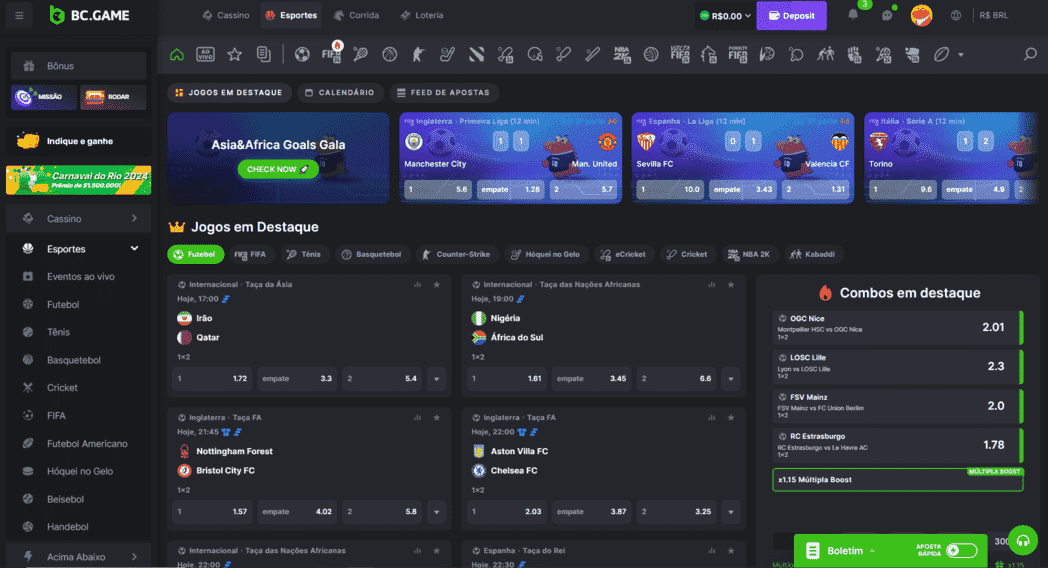Screen dimensions: 1048x568
Task: Select the tennis racket sport icon
Action: click(361, 55)
